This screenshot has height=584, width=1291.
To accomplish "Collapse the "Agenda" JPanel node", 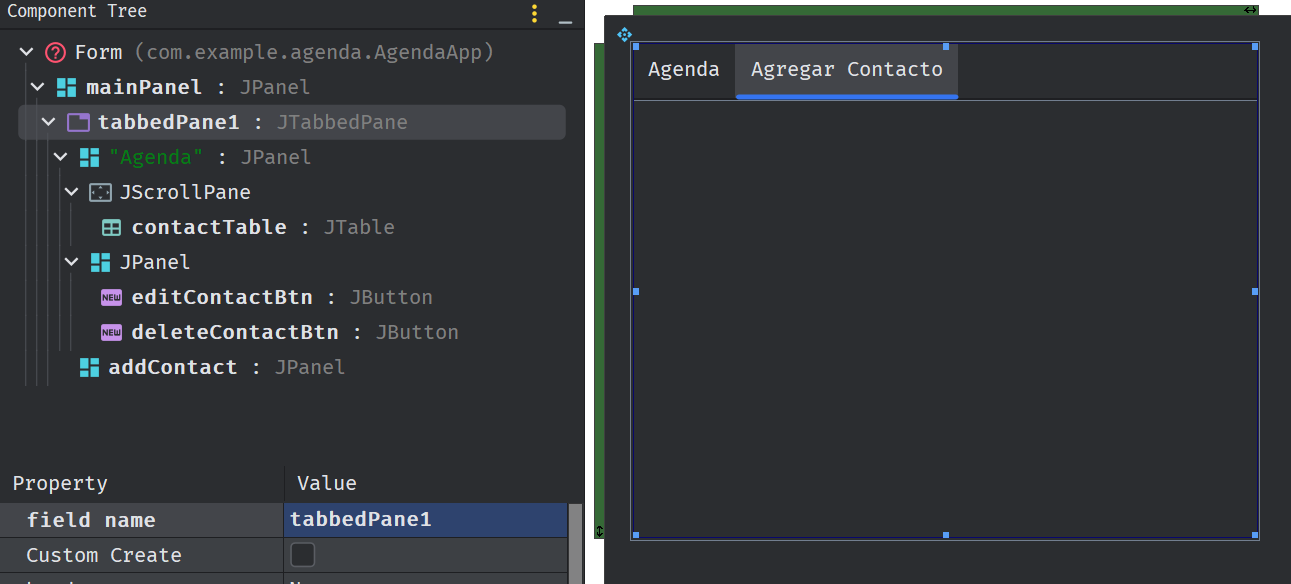I will click(x=61, y=158).
